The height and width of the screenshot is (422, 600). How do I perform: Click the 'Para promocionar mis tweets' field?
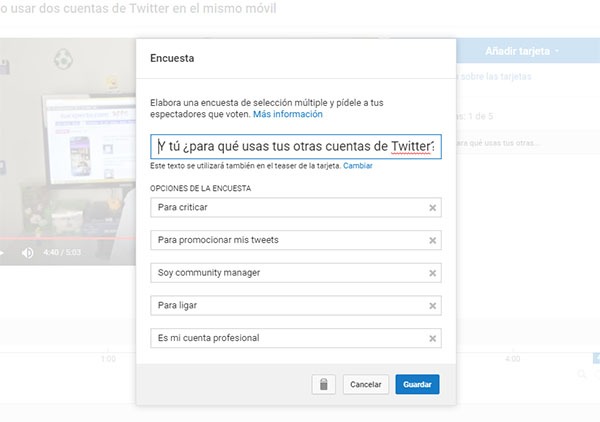(x=285, y=240)
